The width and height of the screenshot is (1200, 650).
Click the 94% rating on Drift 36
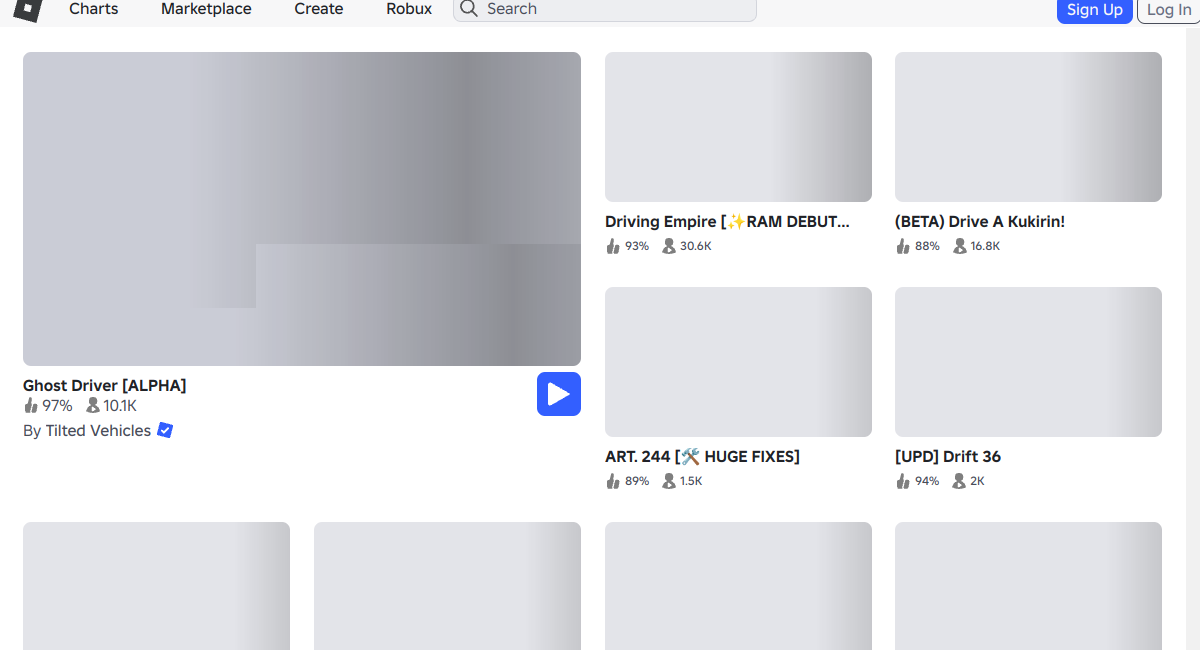click(x=917, y=480)
